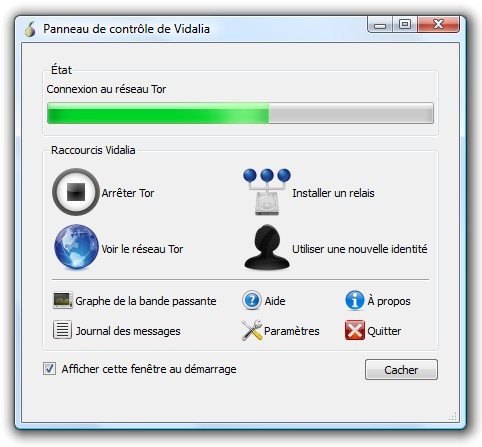Open the Voir le réseau Tor globe icon
This screenshot has width=482, height=447.
click(76, 247)
